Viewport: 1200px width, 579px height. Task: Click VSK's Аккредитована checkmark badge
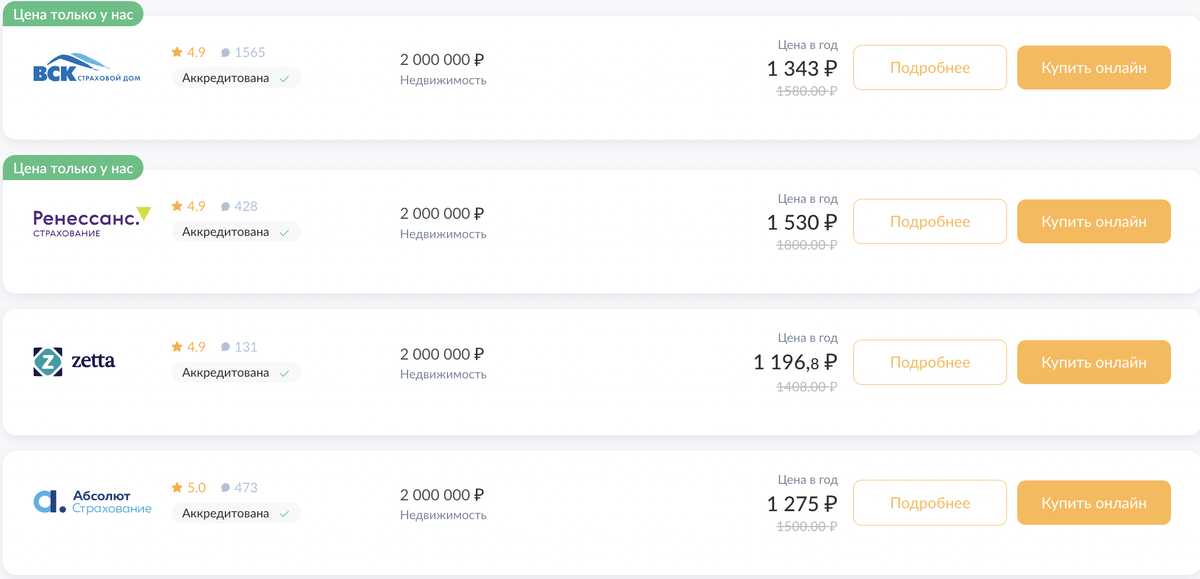tap(236, 78)
